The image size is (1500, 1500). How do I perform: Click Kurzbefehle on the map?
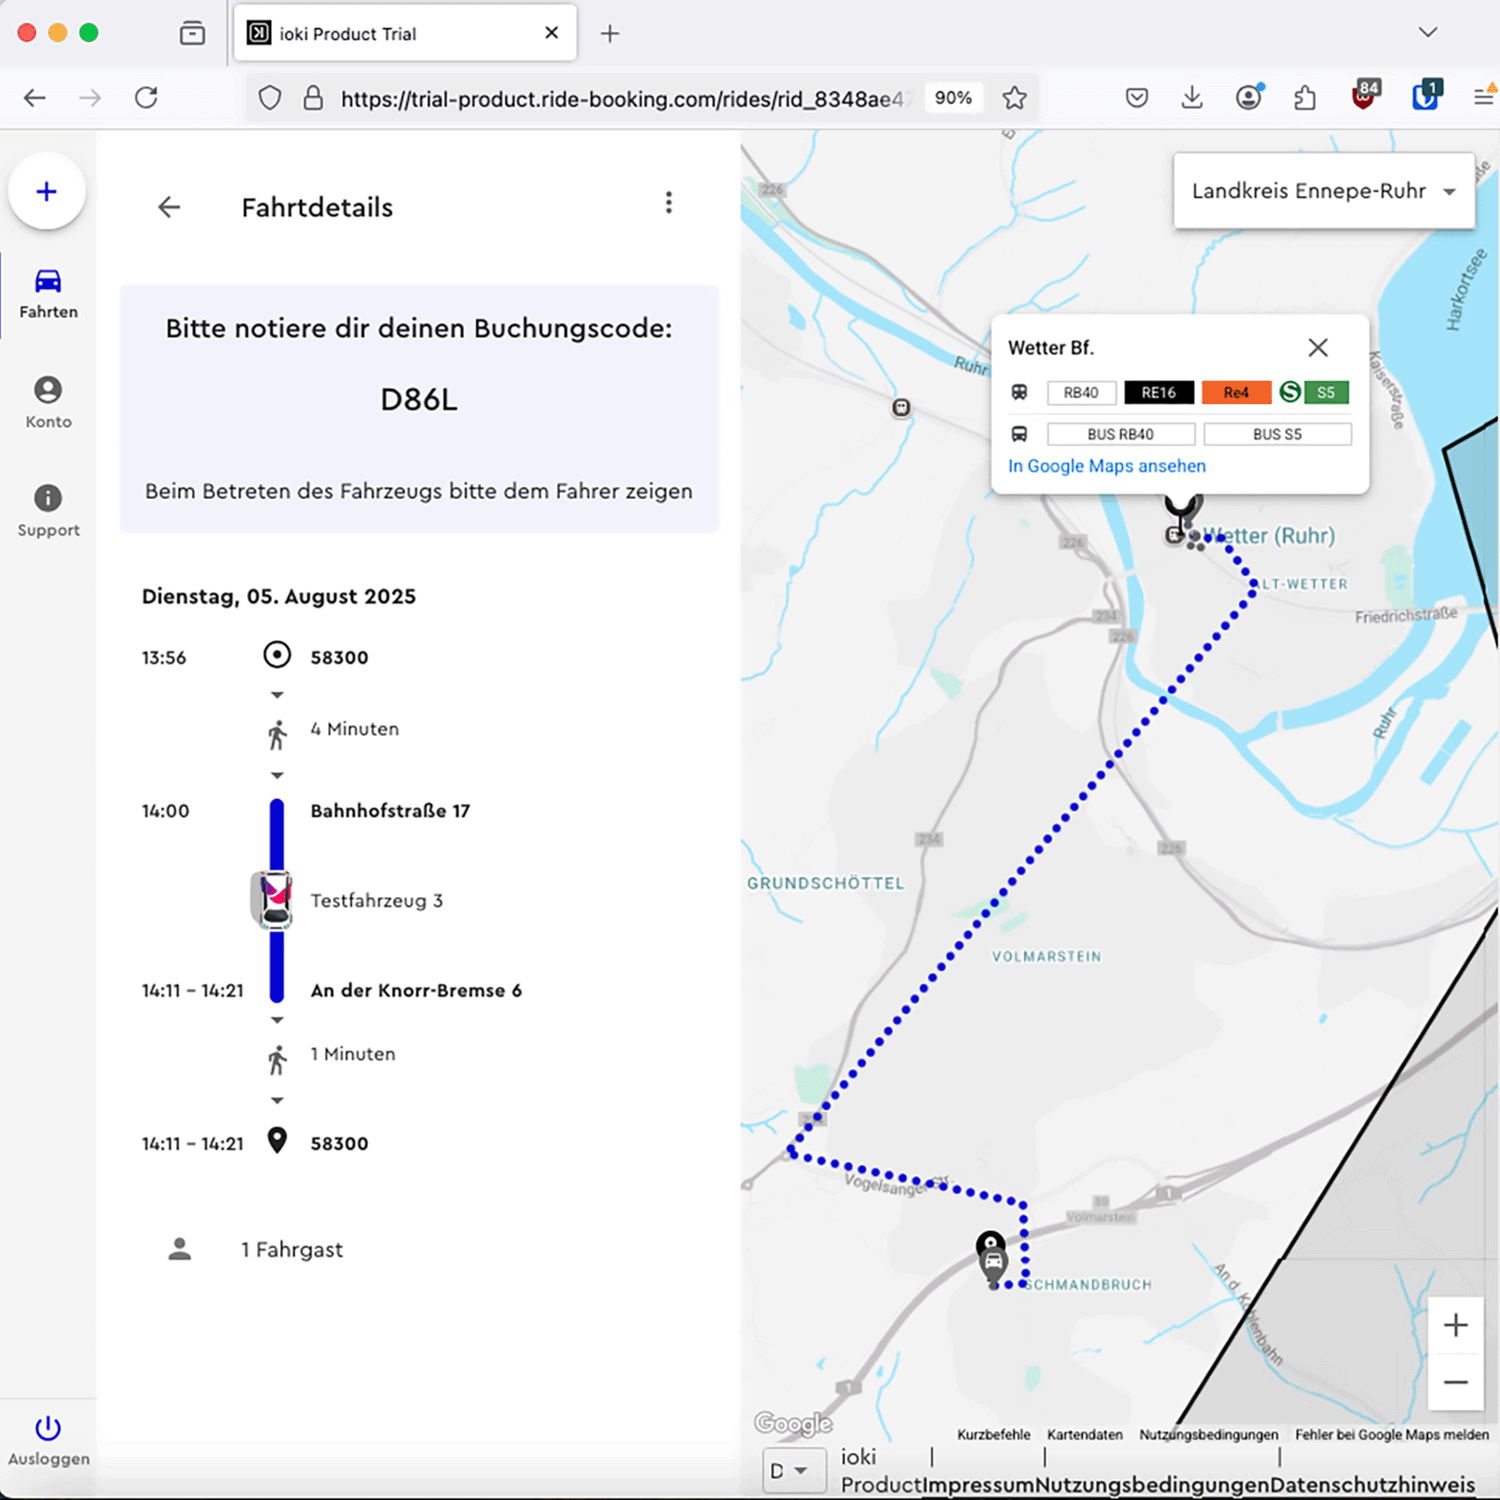coord(993,1434)
